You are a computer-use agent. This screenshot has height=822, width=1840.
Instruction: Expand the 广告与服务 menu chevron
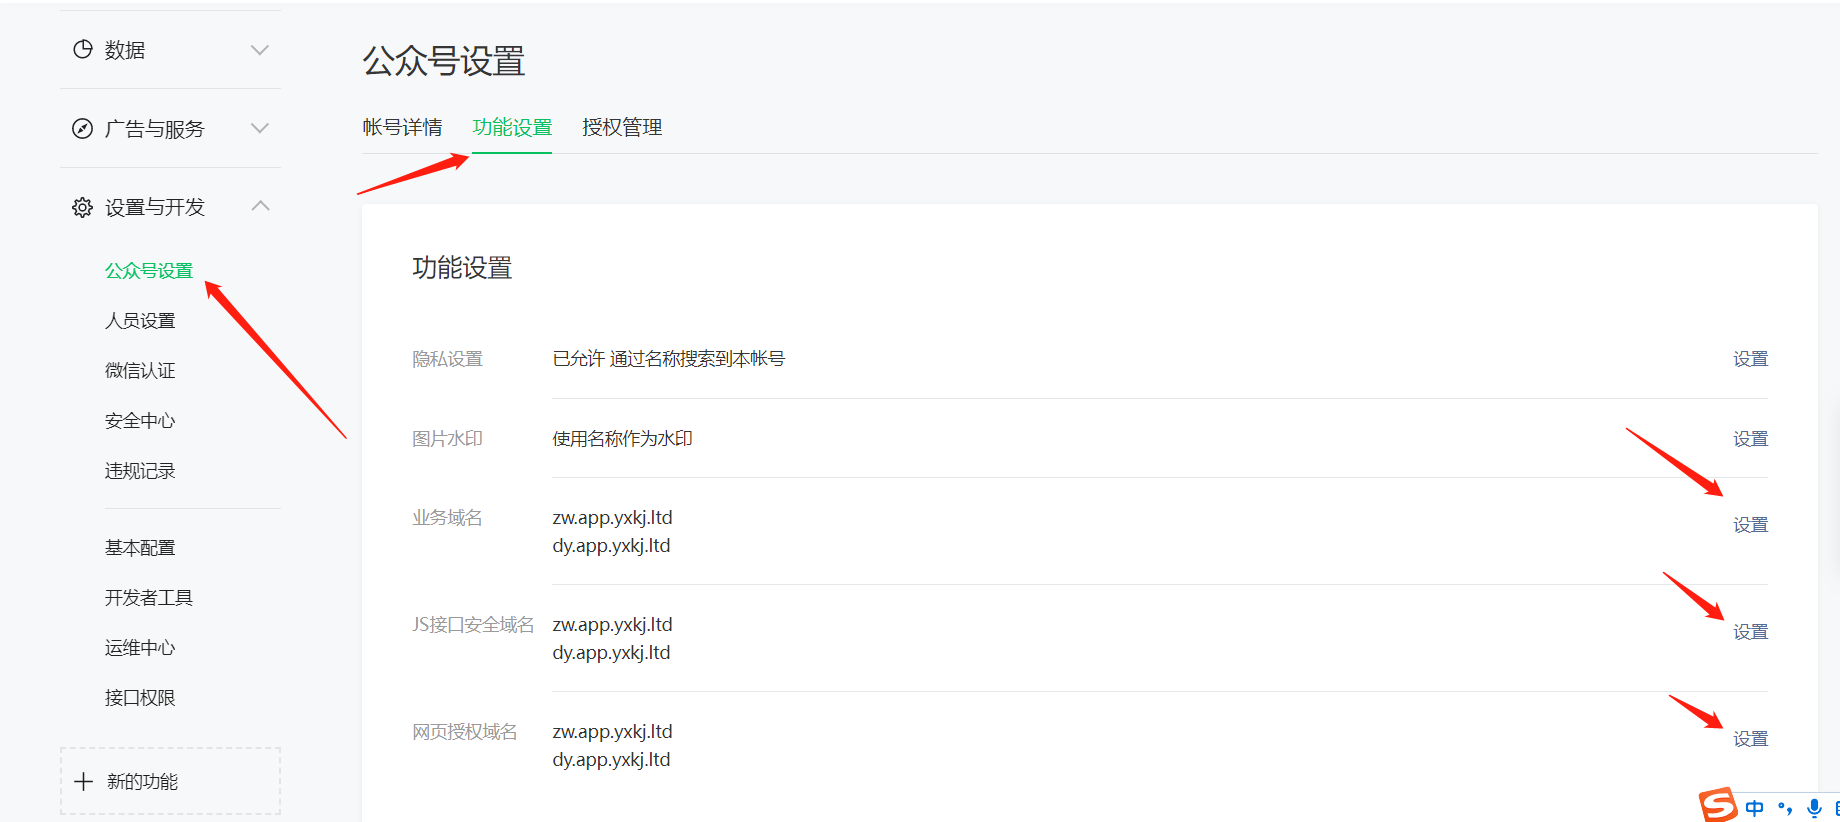pos(260,128)
